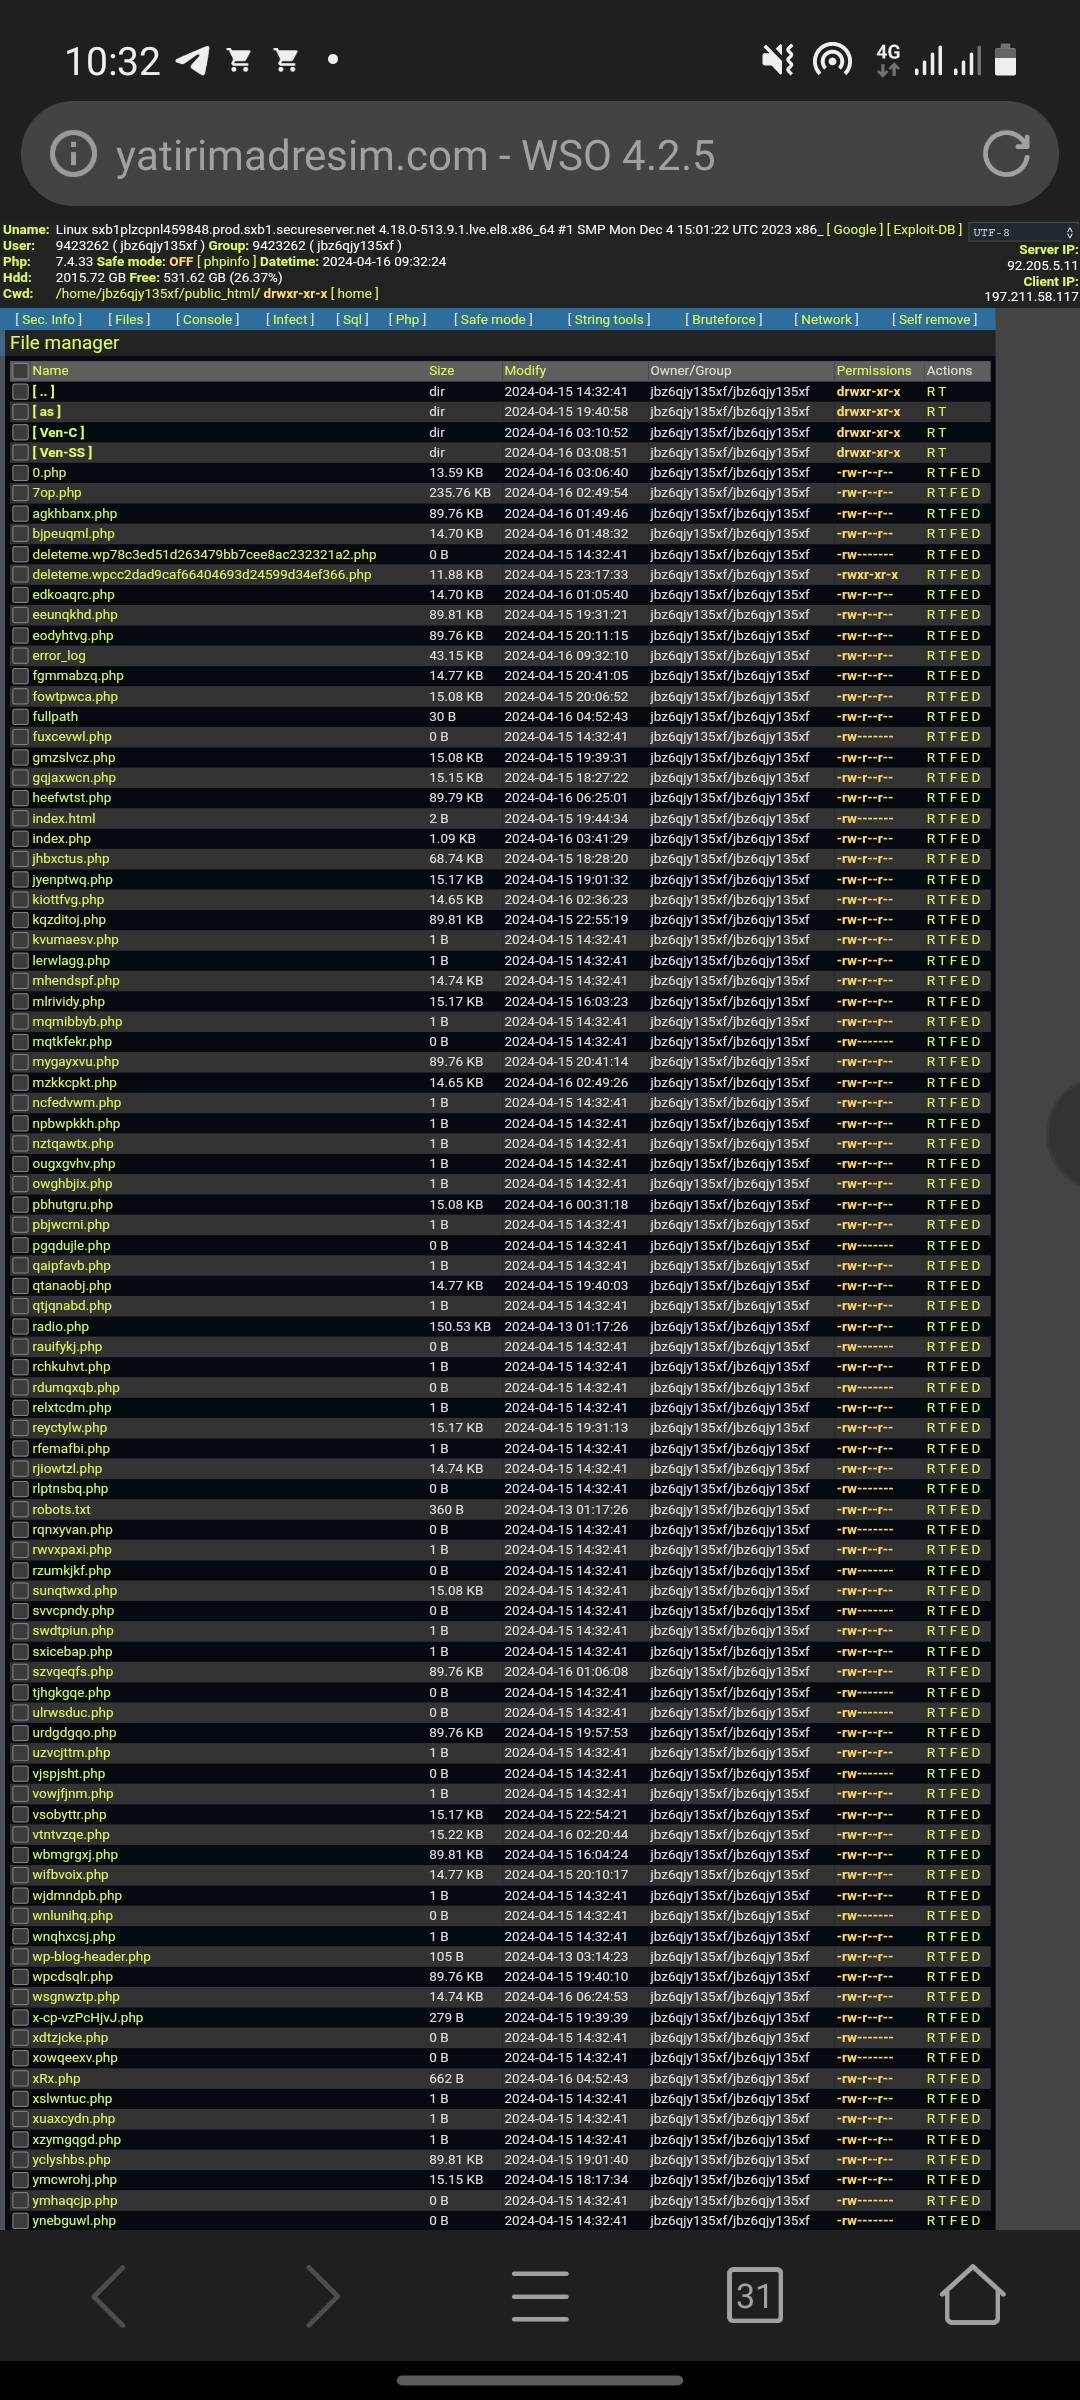
Task: Open the Network menu item
Action: (x=827, y=319)
